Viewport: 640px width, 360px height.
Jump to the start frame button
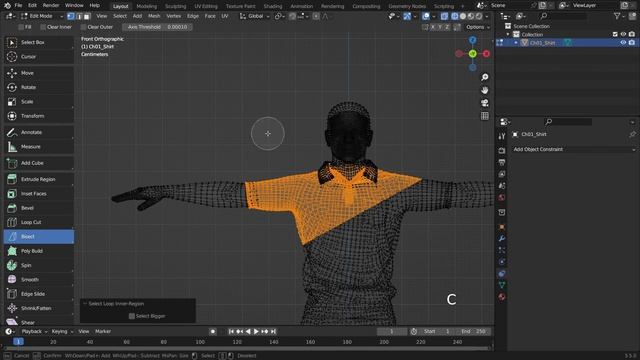point(231,331)
